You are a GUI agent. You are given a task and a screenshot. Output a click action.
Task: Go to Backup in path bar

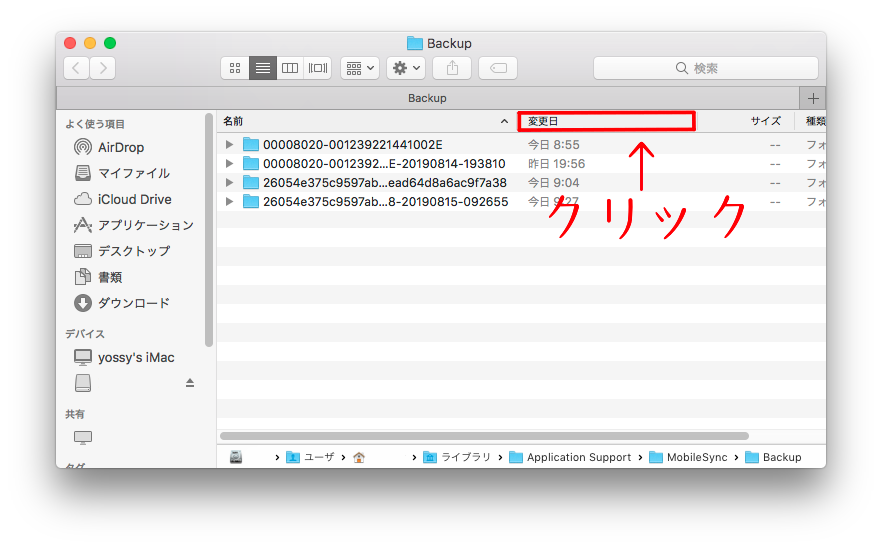(x=773, y=457)
